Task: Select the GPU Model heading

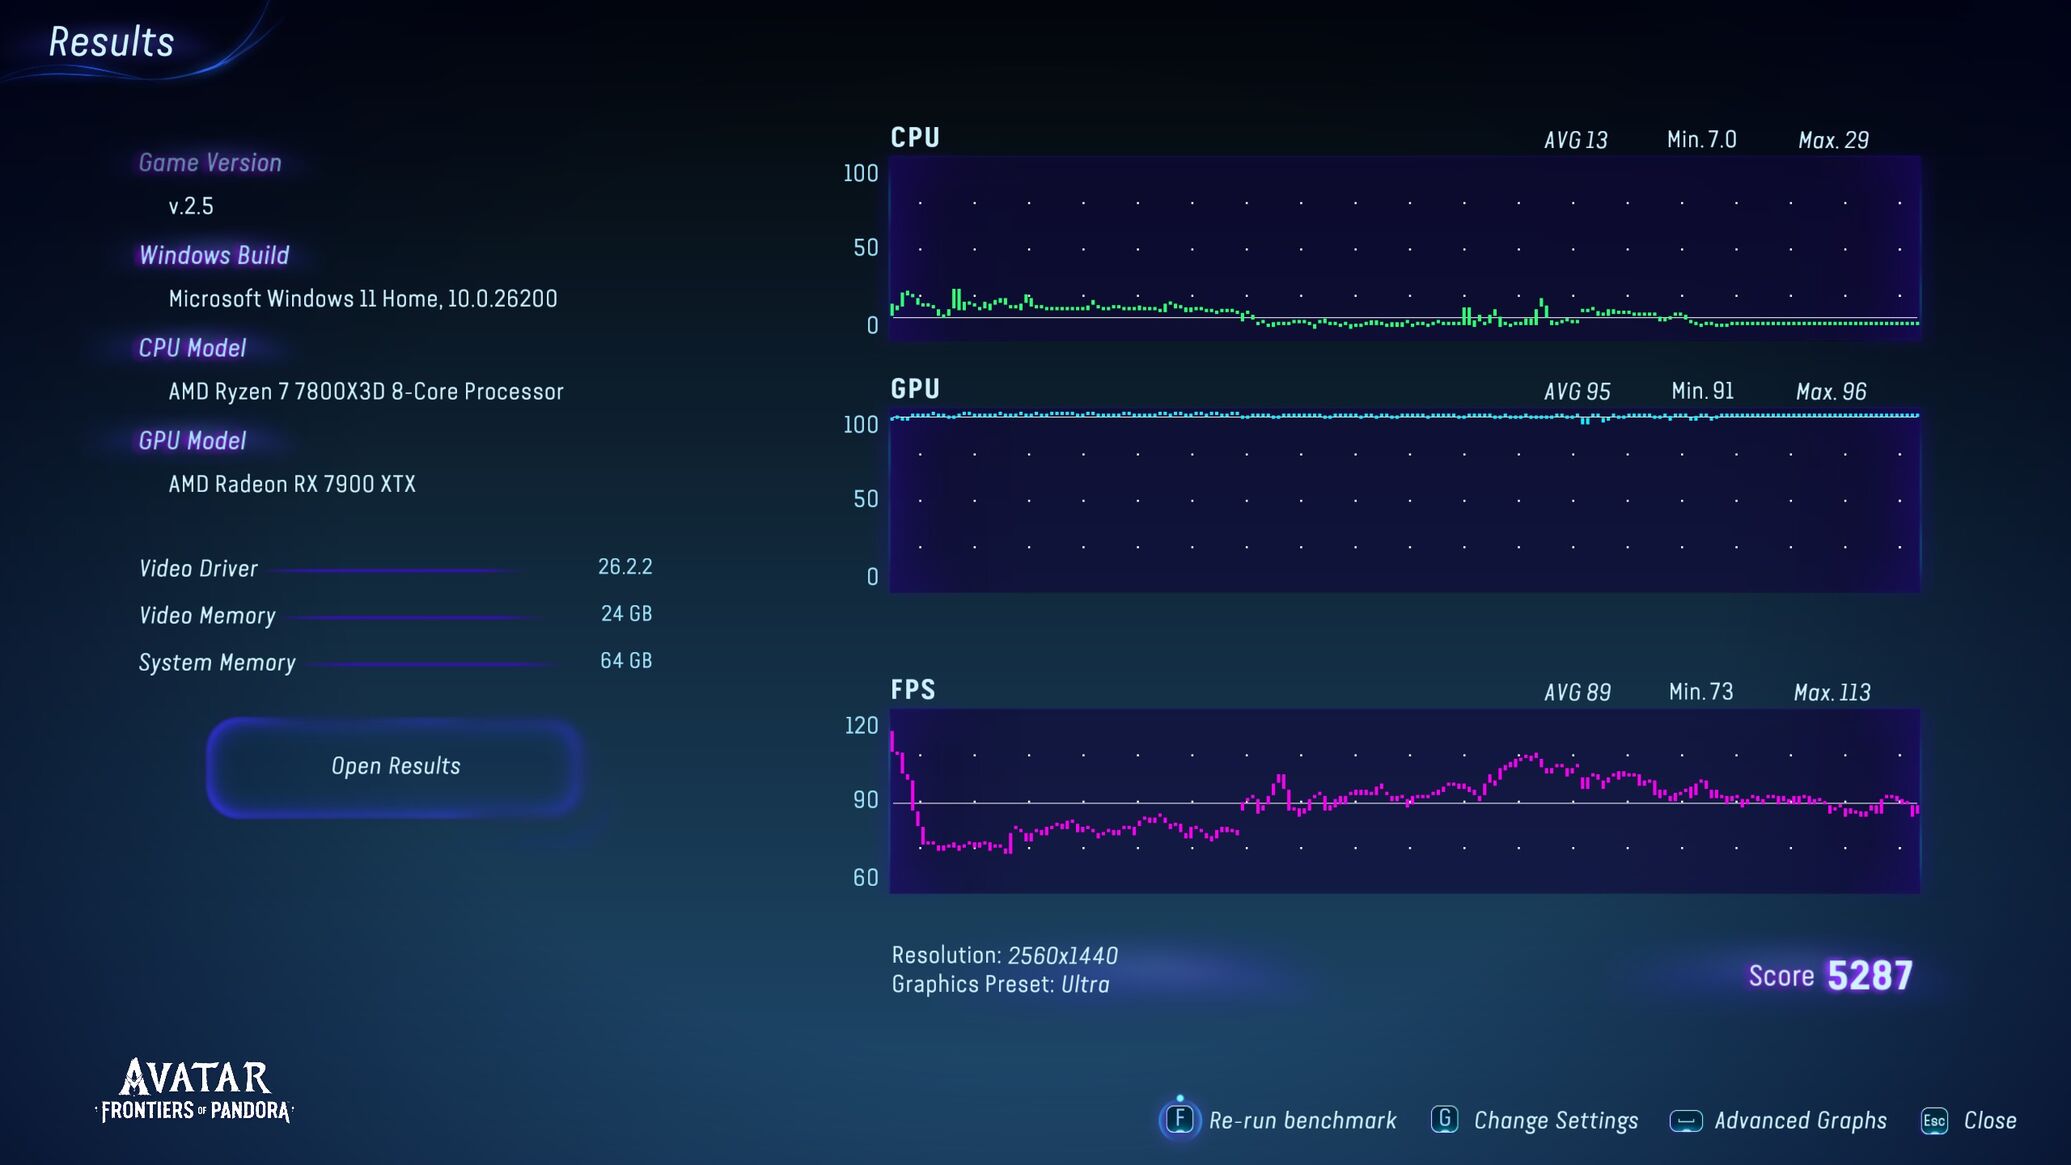Action: 192,441
